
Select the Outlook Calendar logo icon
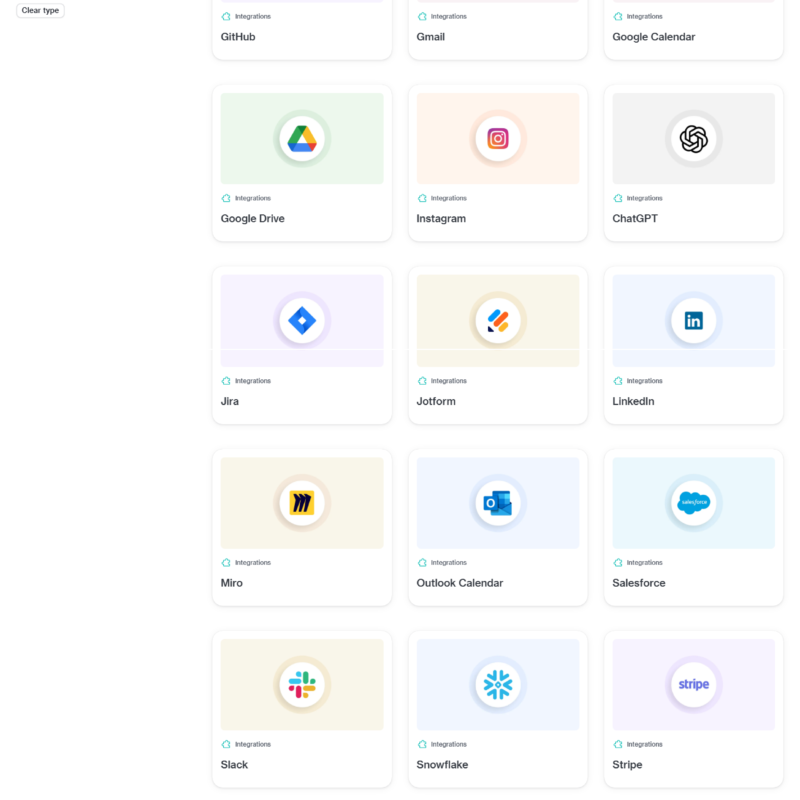498,503
